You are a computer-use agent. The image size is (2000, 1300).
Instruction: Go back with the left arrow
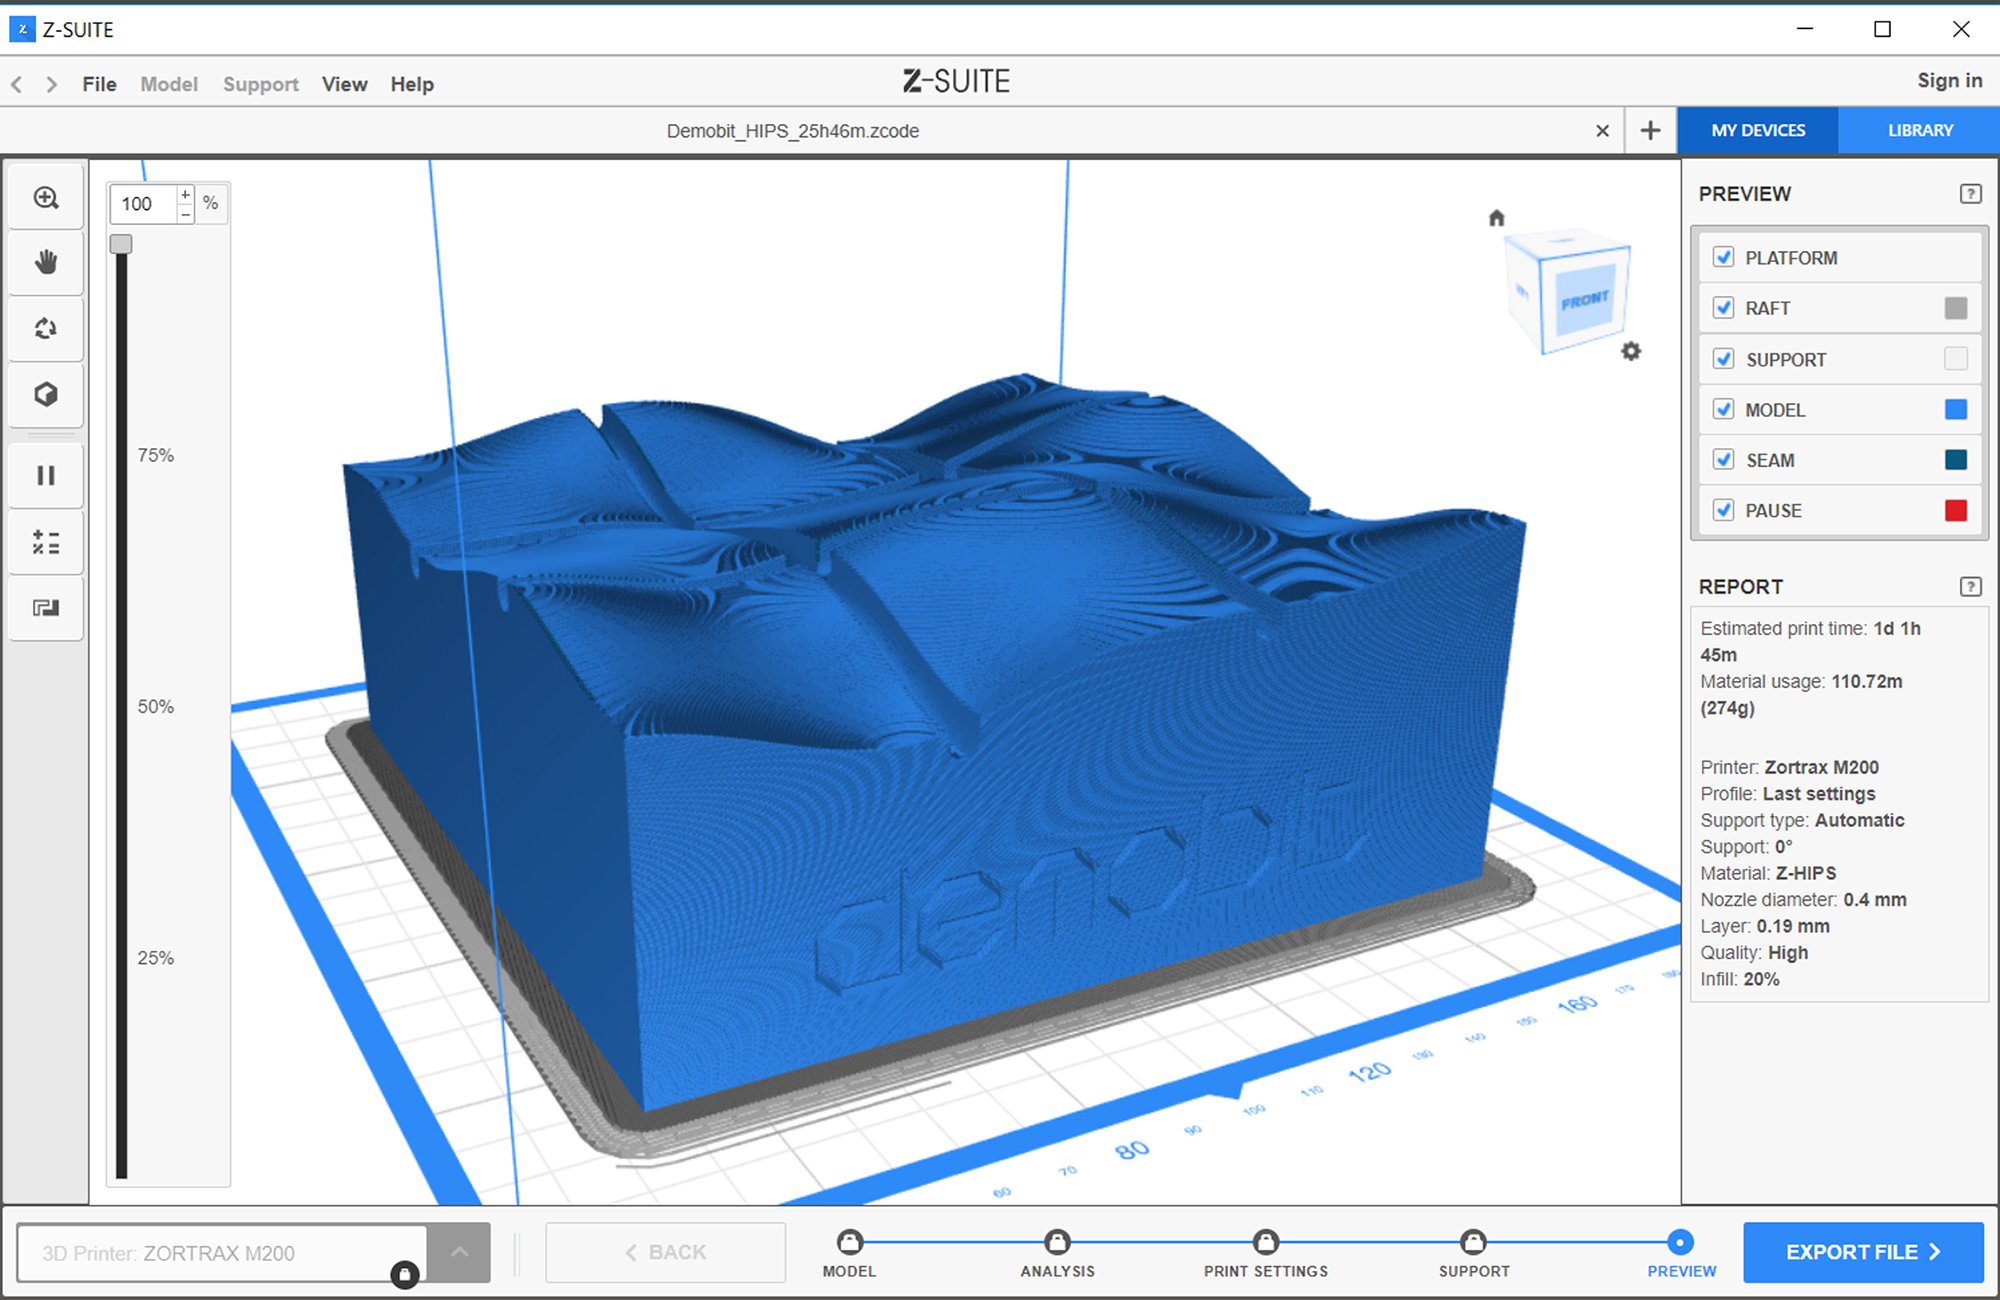(x=17, y=85)
